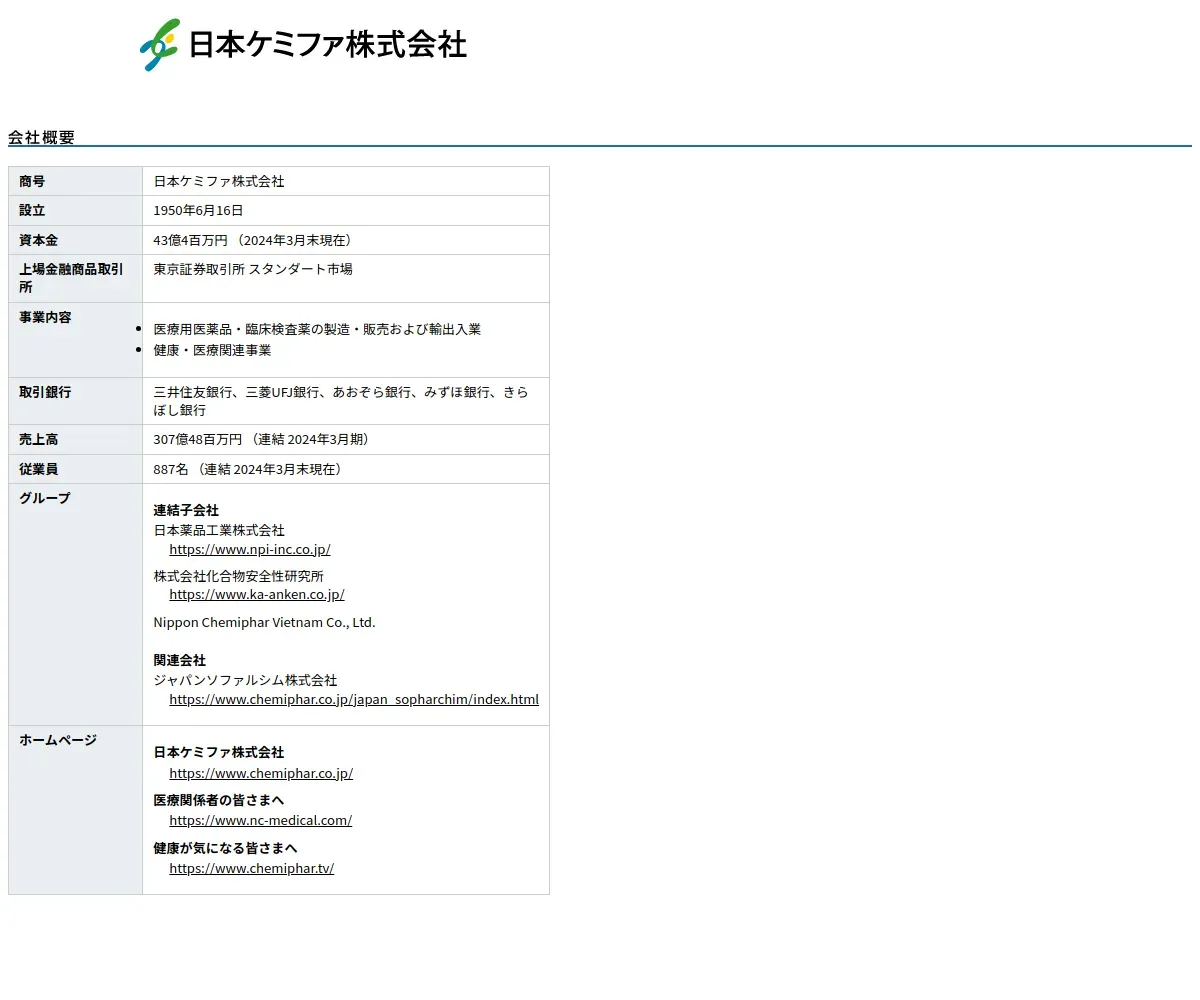Screen dimensions: 1200x1000
Task: Click the founding date 1950年6月16日
Action: click(x=198, y=210)
